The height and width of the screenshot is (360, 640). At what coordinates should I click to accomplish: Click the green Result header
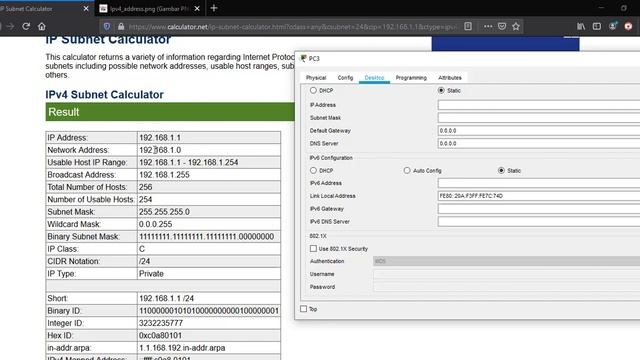tap(170, 112)
